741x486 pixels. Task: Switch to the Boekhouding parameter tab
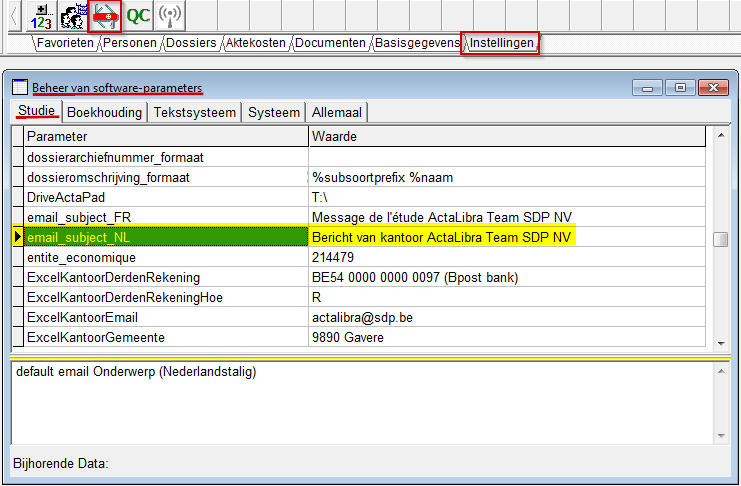click(104, 113)
